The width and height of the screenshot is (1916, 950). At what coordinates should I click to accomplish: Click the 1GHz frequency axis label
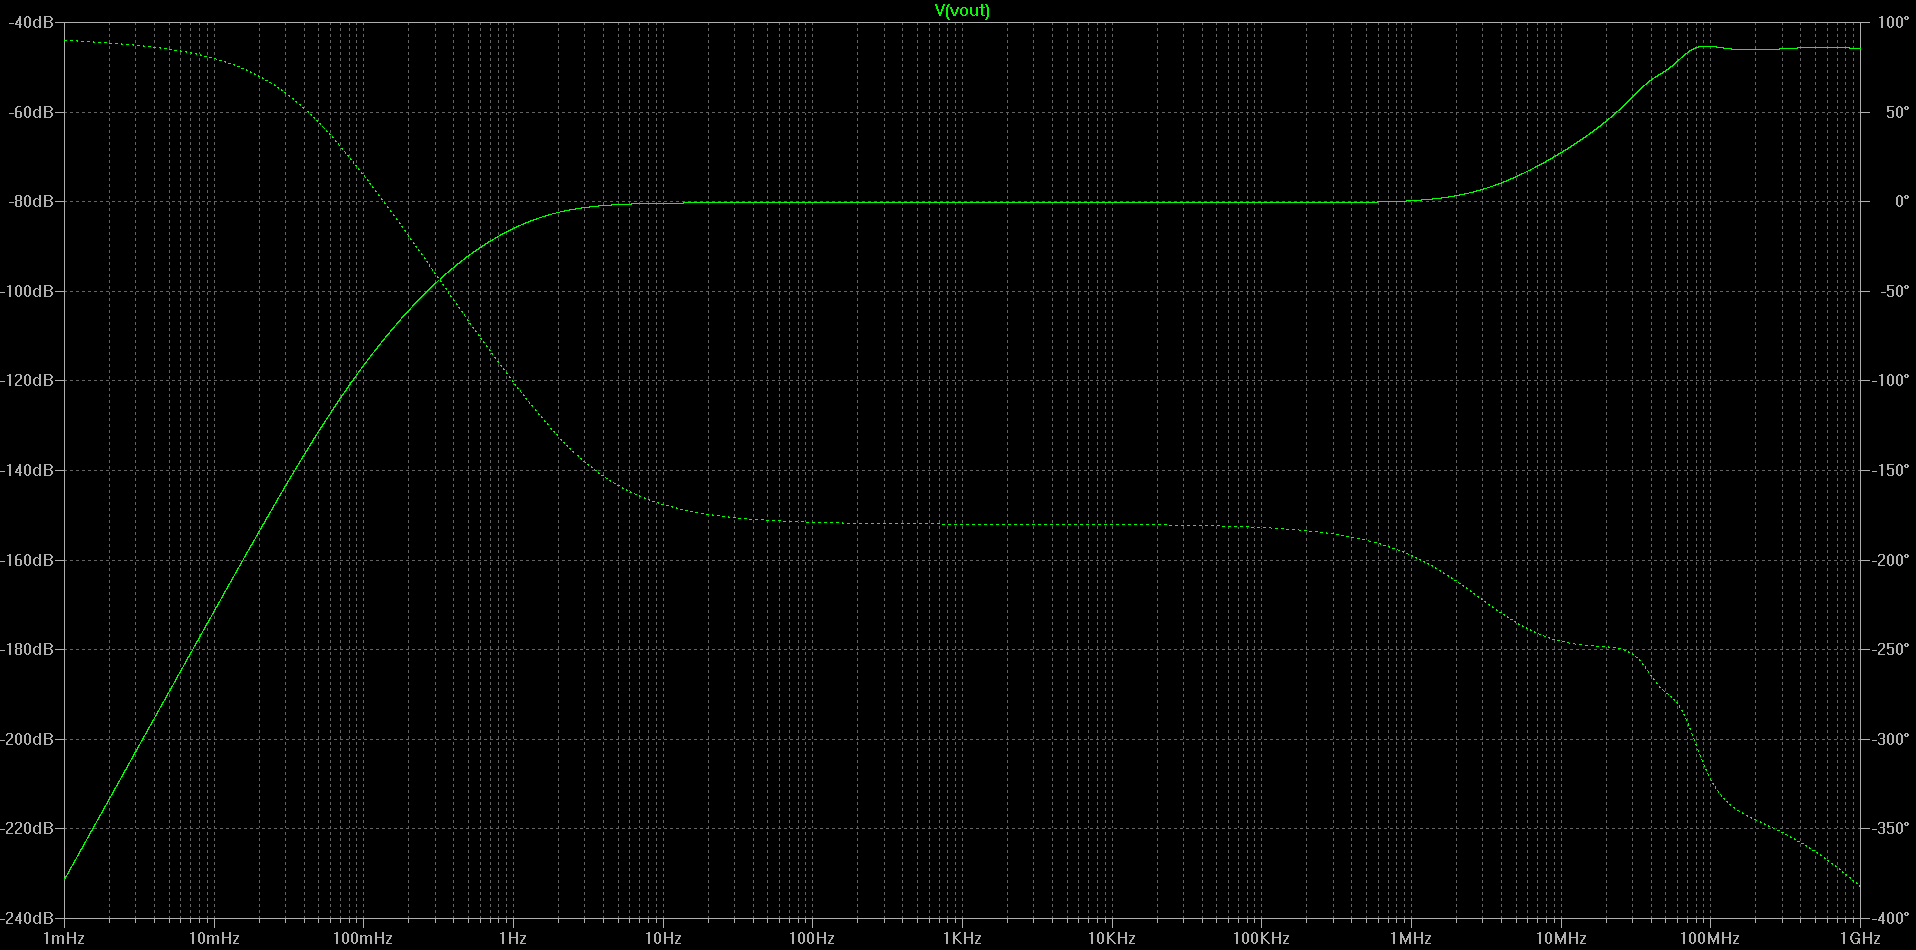(x=1860, y=938)
